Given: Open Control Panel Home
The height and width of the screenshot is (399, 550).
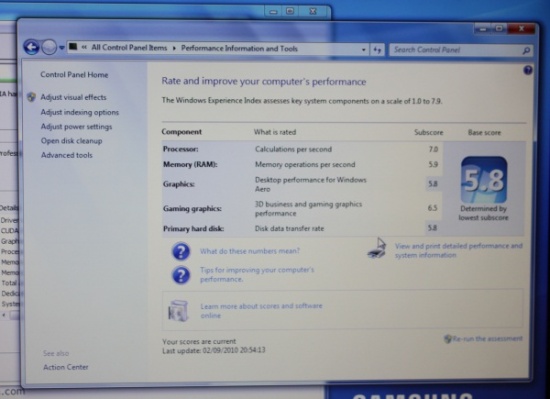Looking at the screenshot, I should pos(74,75).
